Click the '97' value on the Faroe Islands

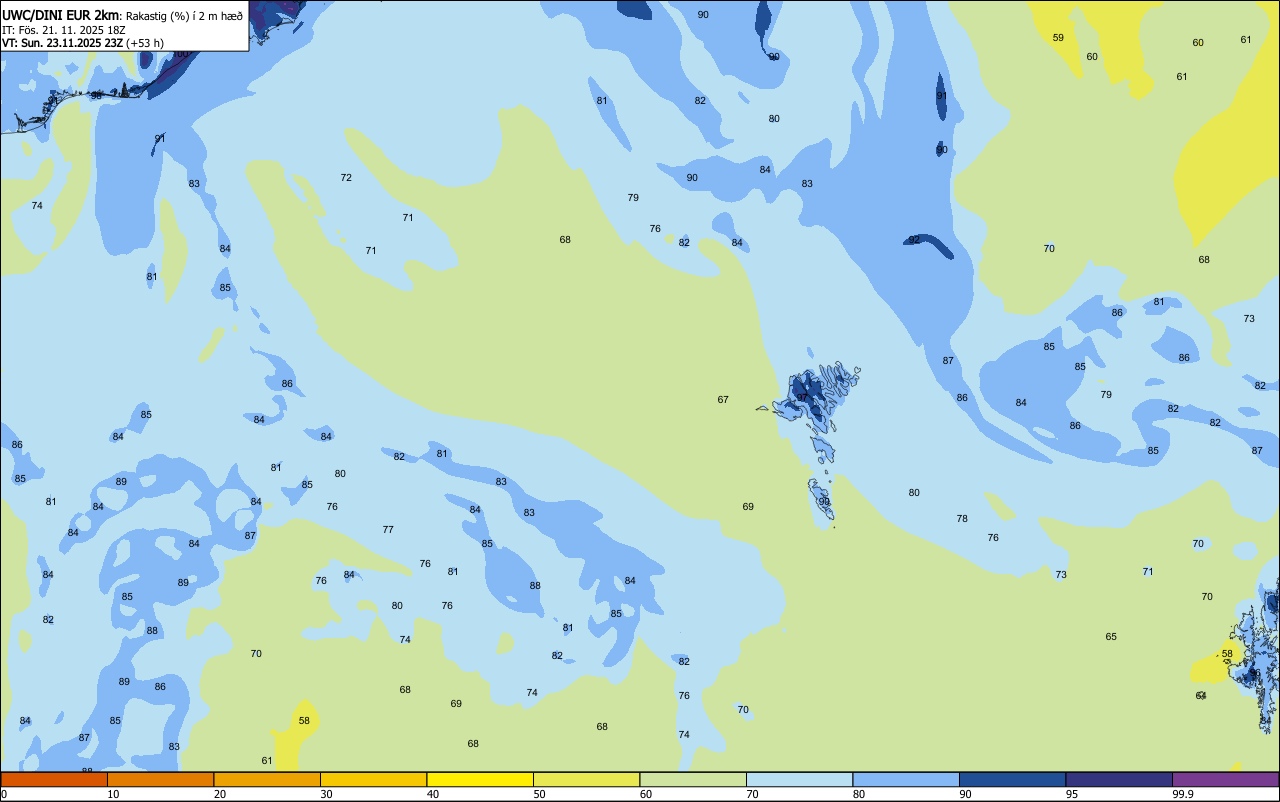(x=802, y=397)
